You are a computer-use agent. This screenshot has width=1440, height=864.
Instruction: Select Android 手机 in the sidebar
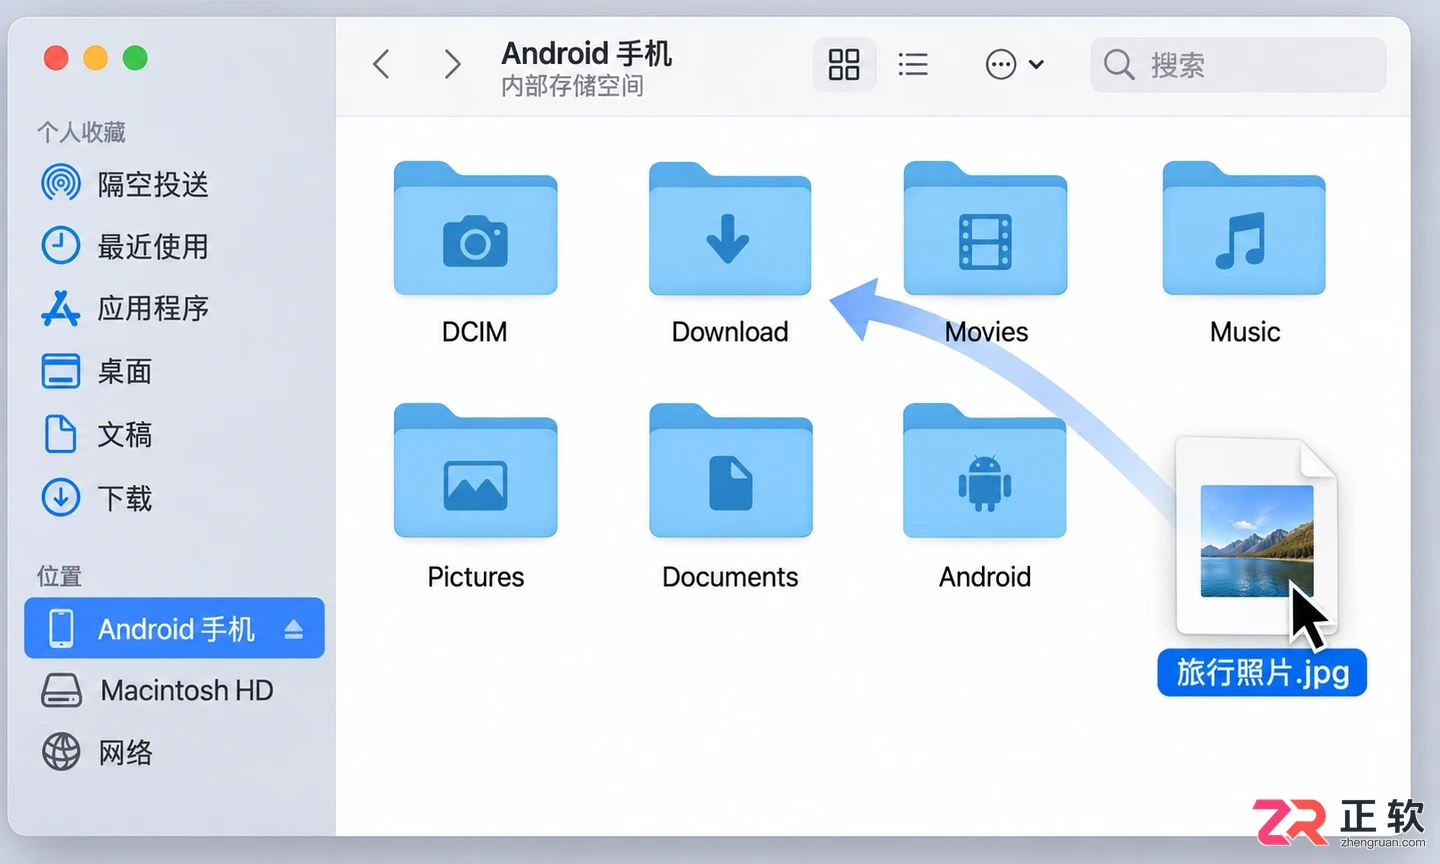(174, 628)
